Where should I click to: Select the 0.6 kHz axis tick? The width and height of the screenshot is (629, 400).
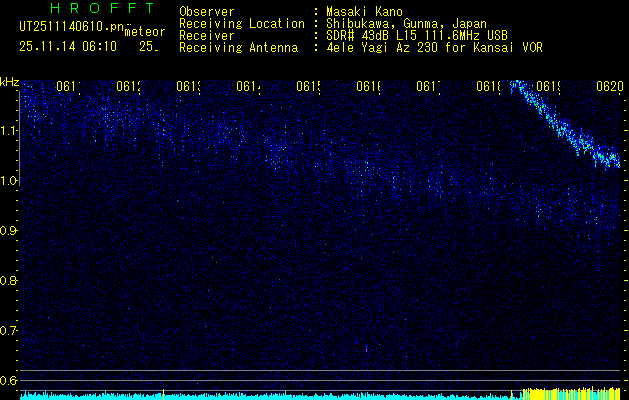click(9, 380)
